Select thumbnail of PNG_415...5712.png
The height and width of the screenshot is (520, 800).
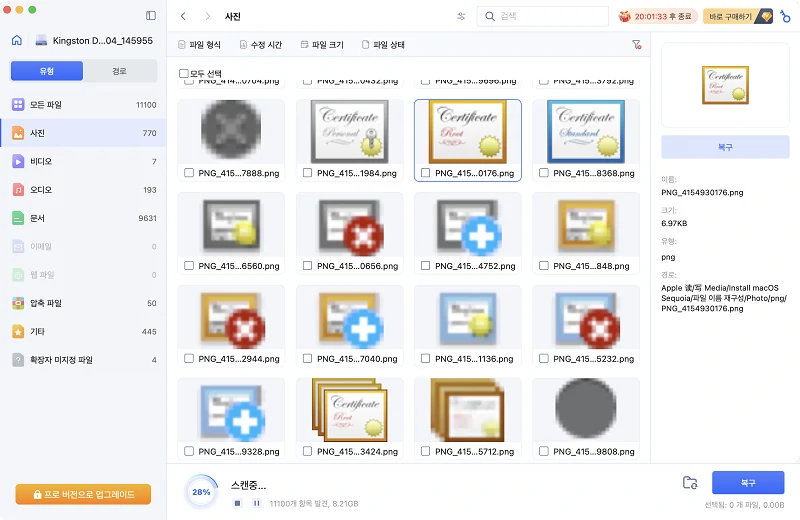467,410
